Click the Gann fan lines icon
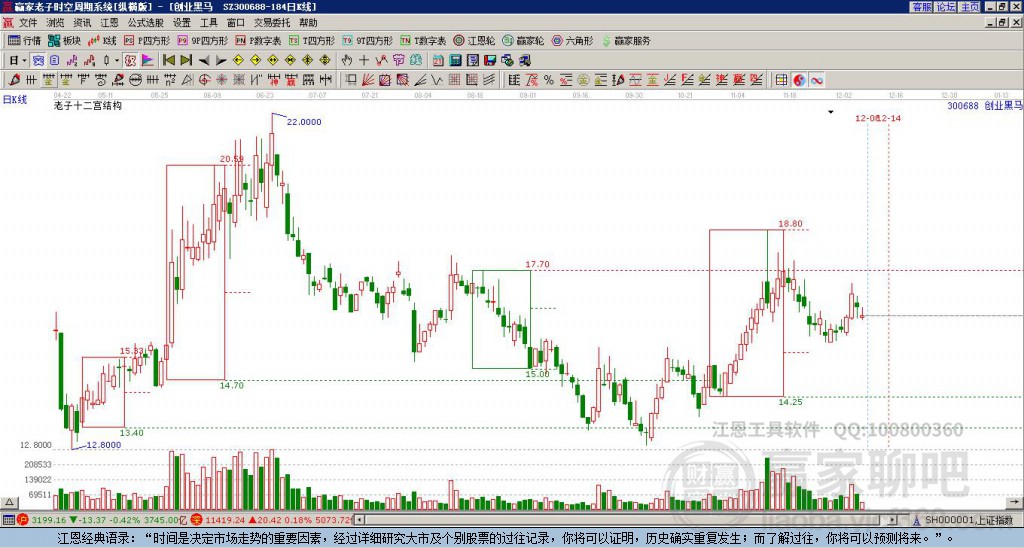 coord(368,80)
